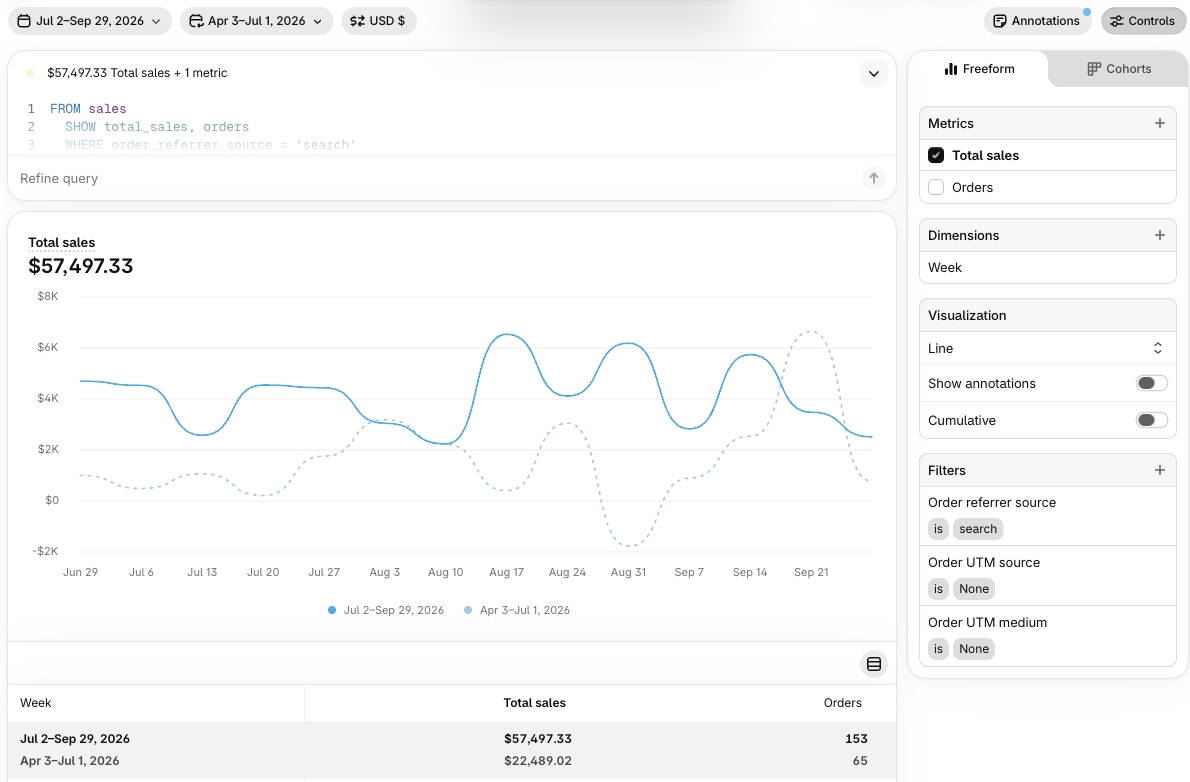Viewport: 1190px width, 782px height.
Task: Click the 153 orders table cell
Action: (x=856, y=739)
